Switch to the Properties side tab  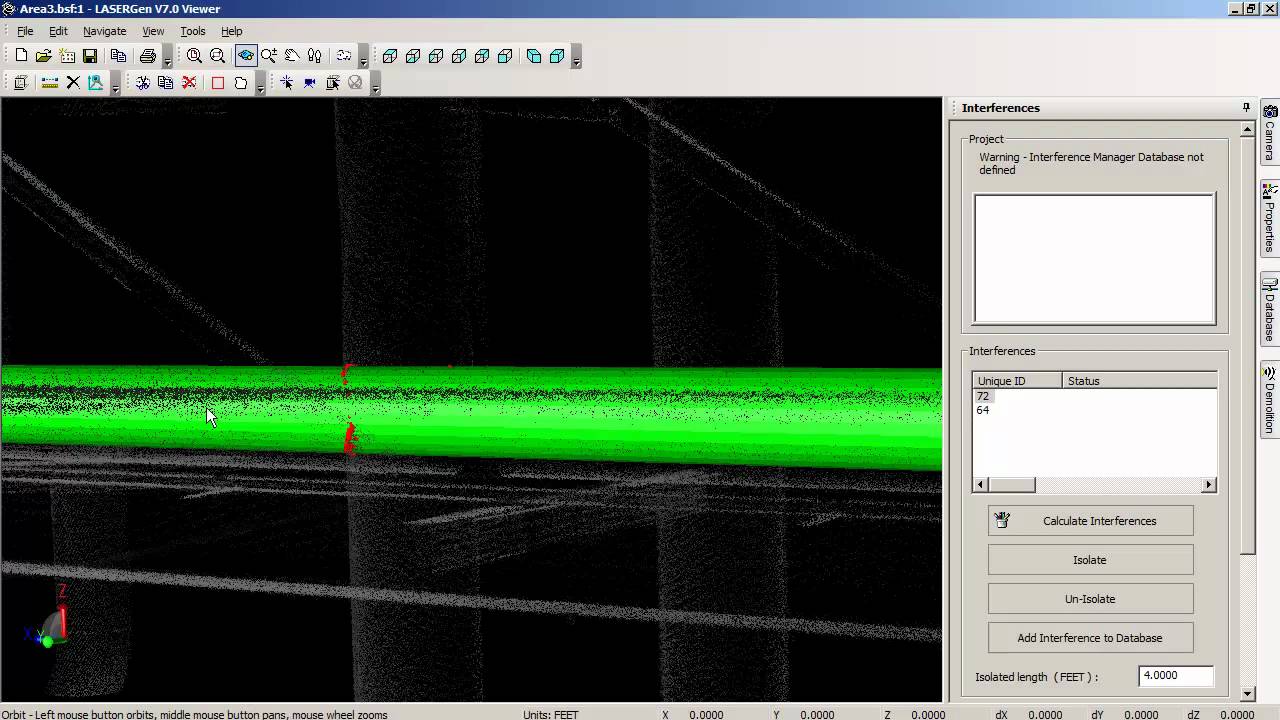(x=1270, y=218)
